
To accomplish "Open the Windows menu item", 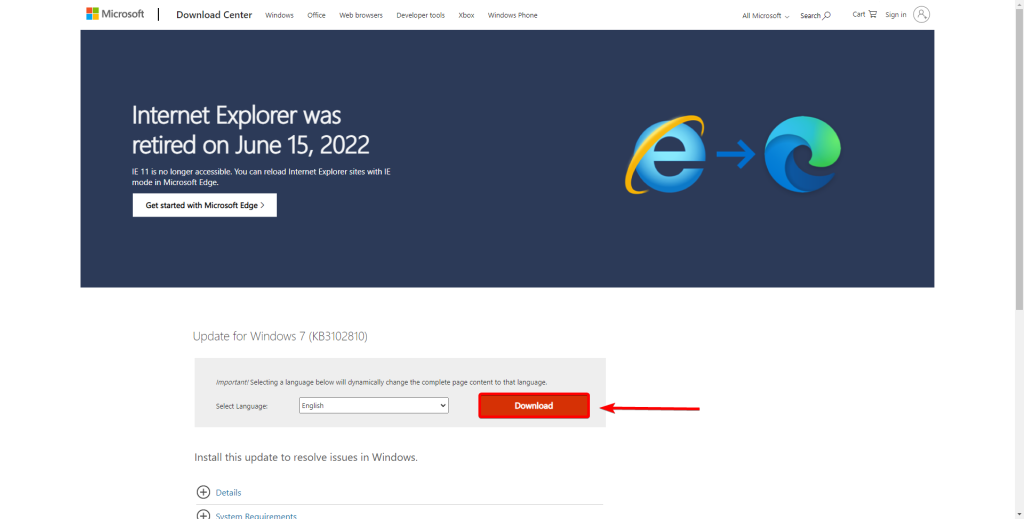I will 279,15.
